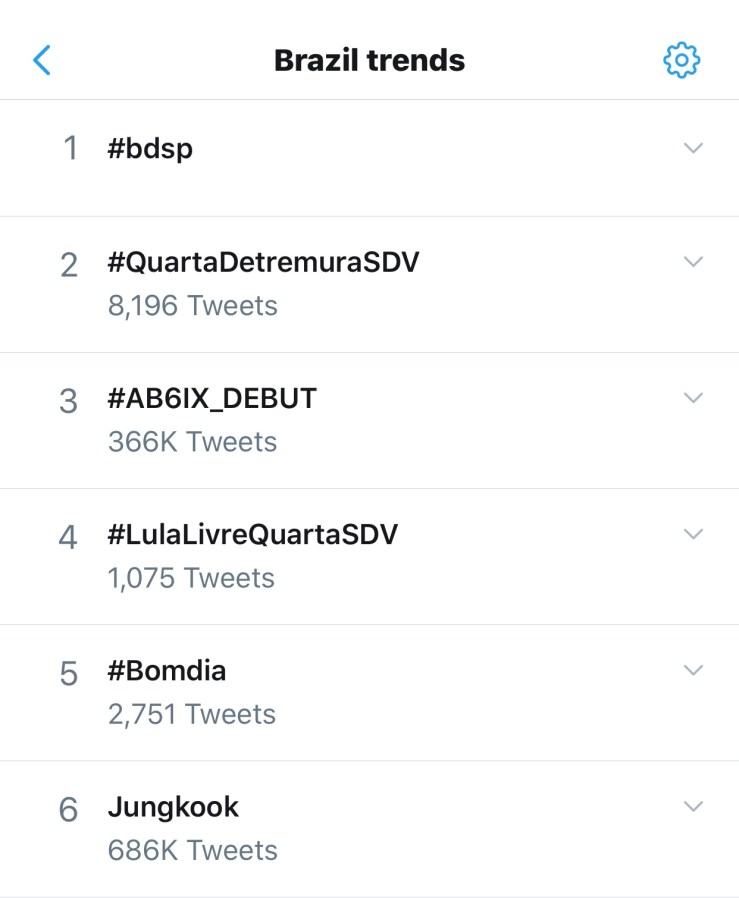Tap the back arrow icon
Screen dimensions: 739x898
[42, 60]
